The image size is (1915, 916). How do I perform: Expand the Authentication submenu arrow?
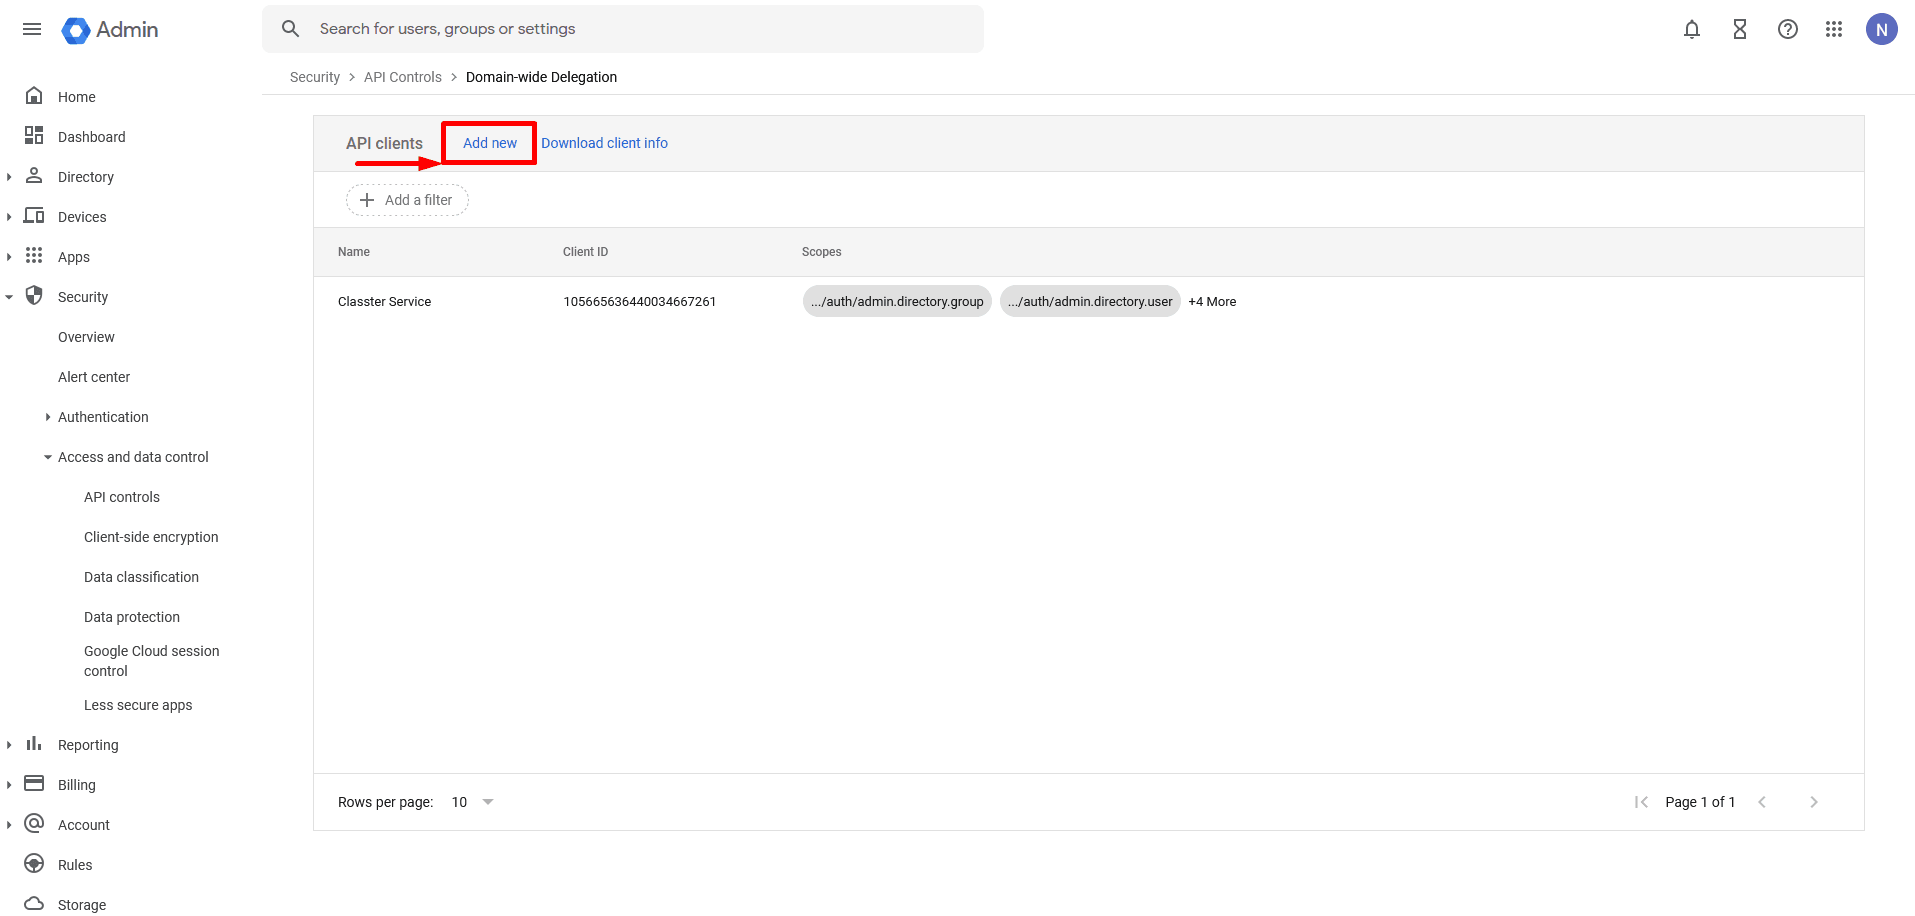[x=47, y=417]
